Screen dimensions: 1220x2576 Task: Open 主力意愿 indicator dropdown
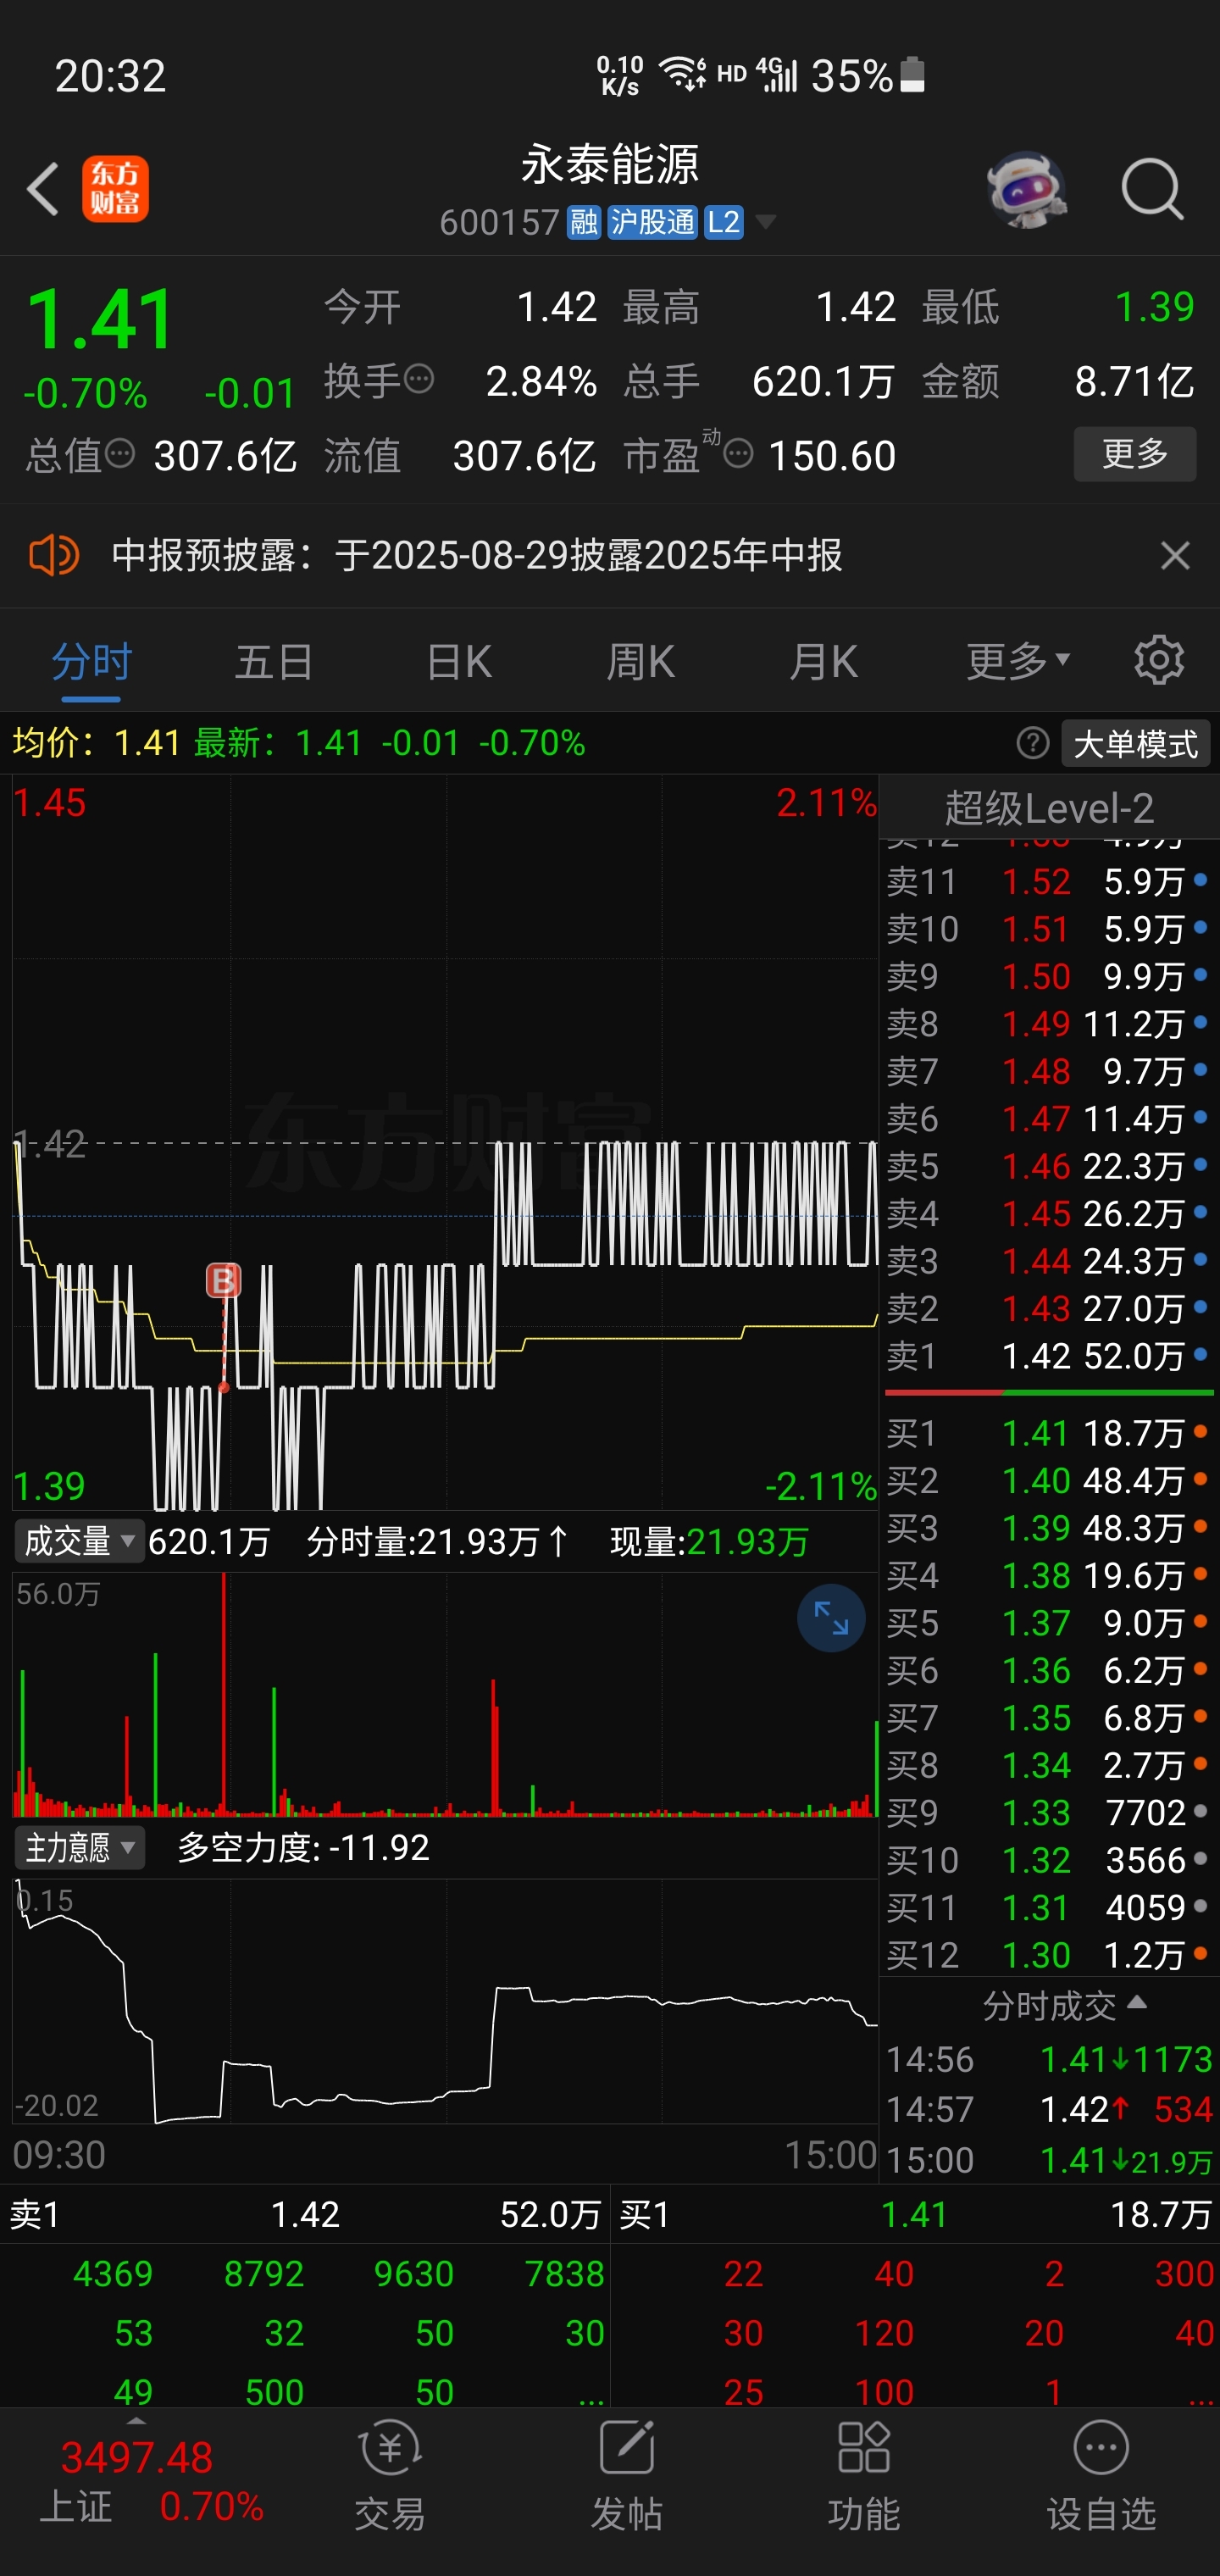click(78, 1847)
